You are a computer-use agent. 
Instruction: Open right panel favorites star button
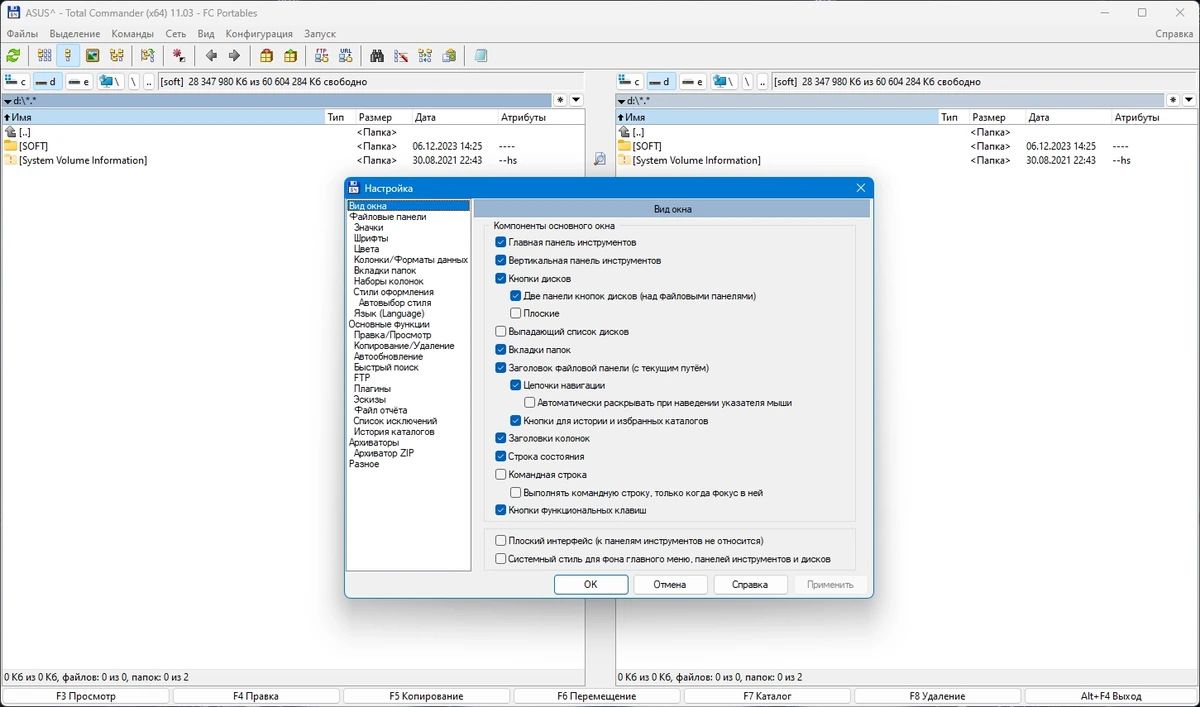tap(1174, 100)
